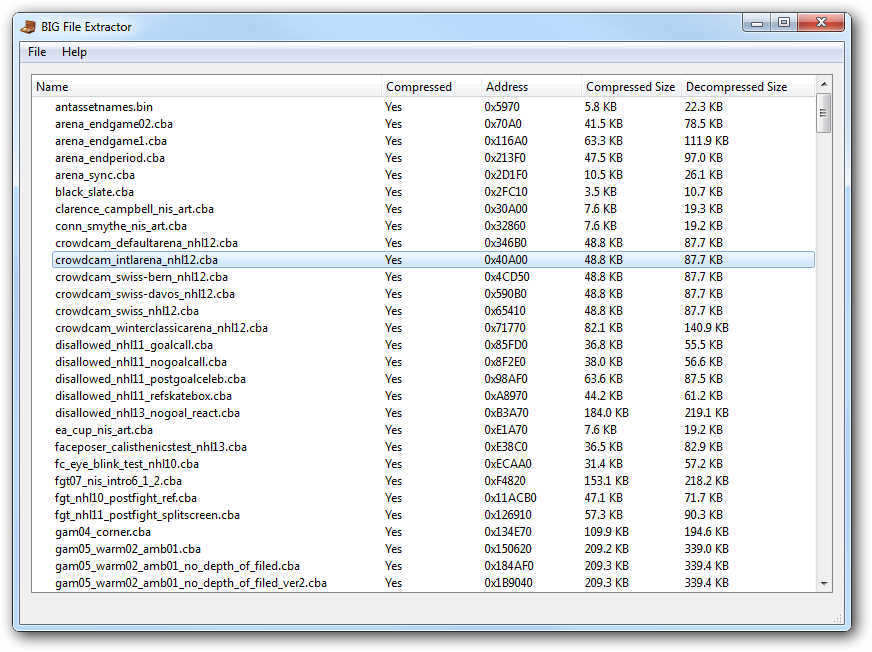The image size is (872, 652).
Task: Open the Help menu
Action: [74, 52]
